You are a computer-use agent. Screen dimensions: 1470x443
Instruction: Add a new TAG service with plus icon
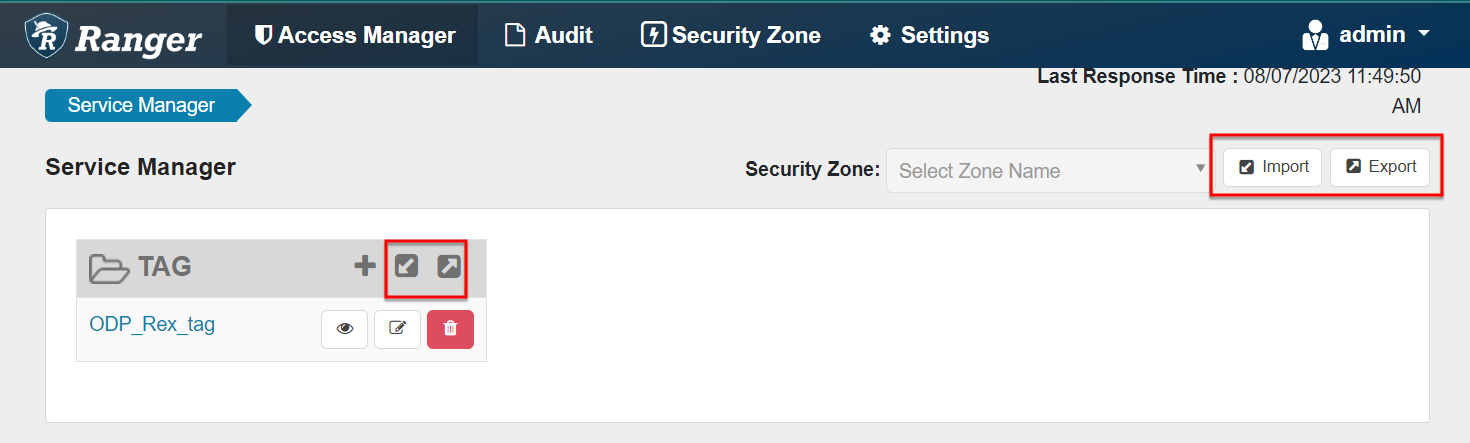point(365,266)
